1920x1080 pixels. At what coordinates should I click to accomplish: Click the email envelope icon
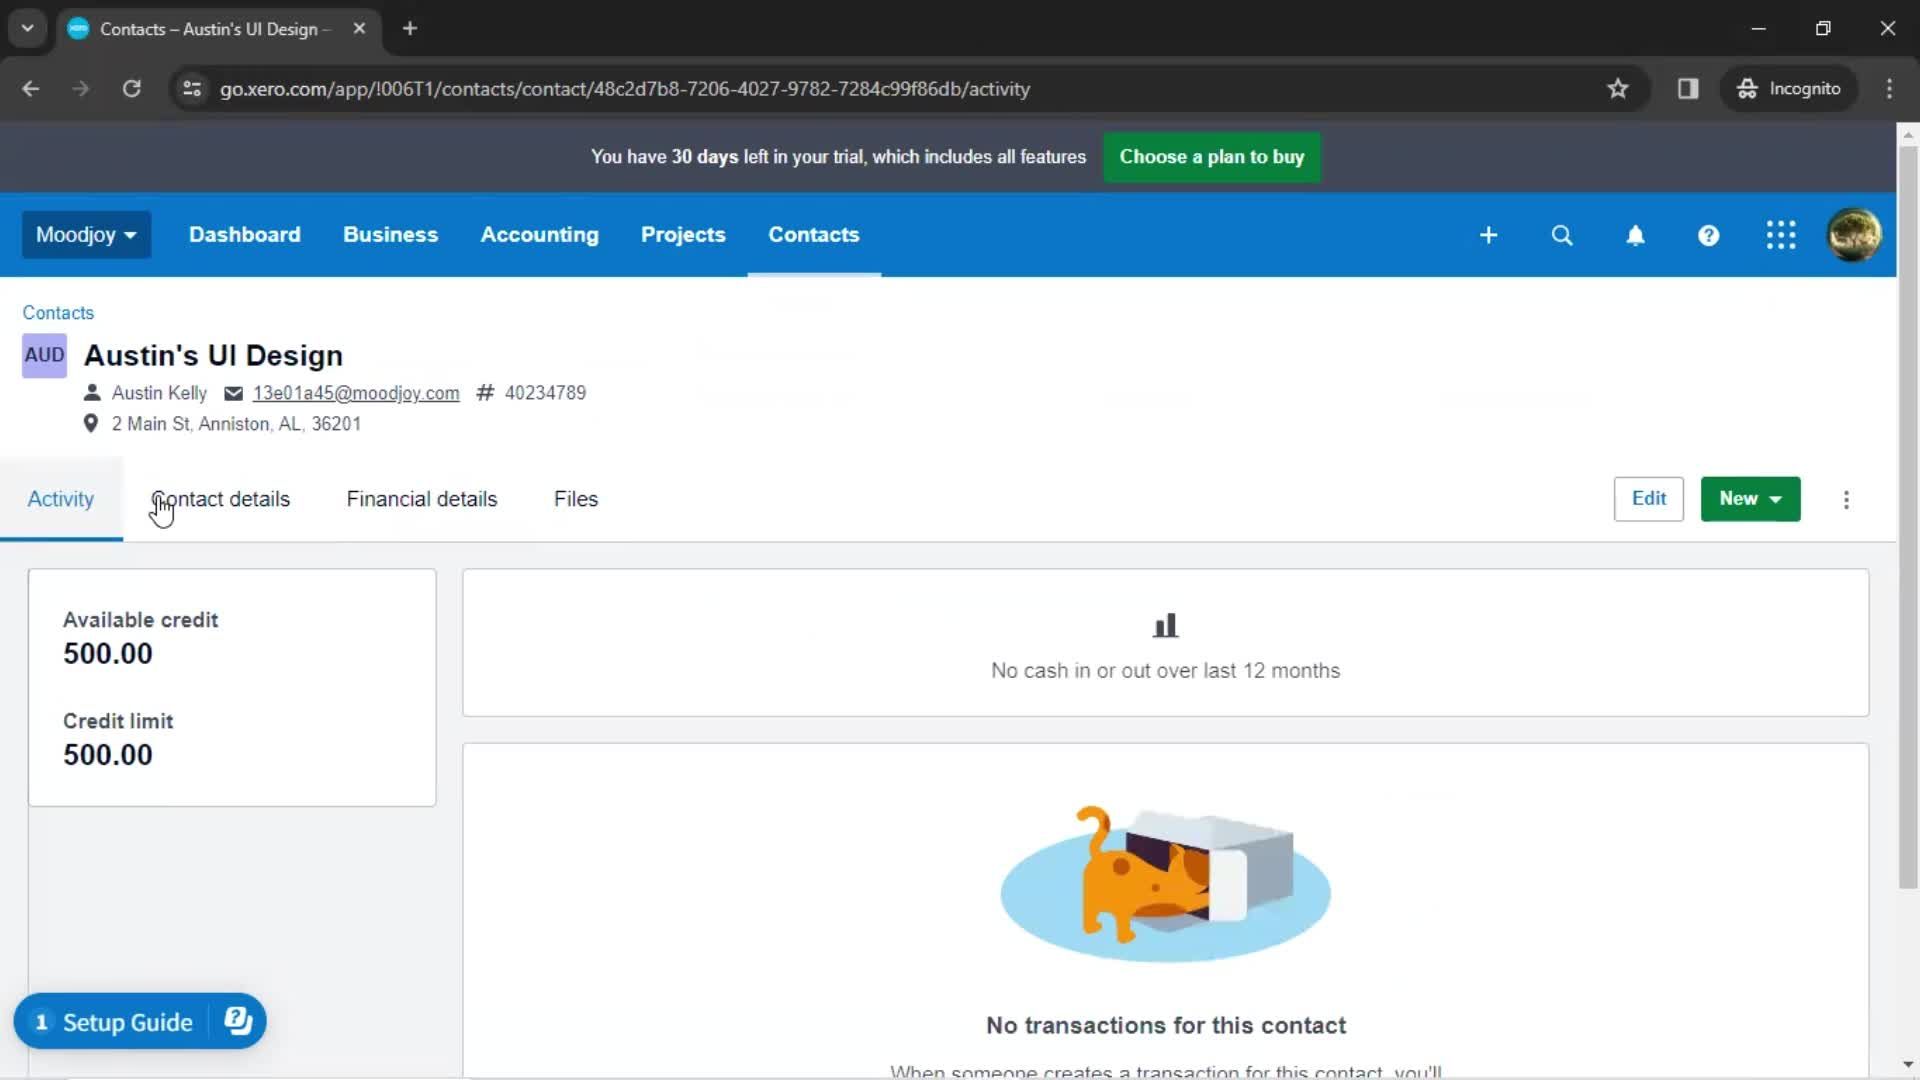233,393
